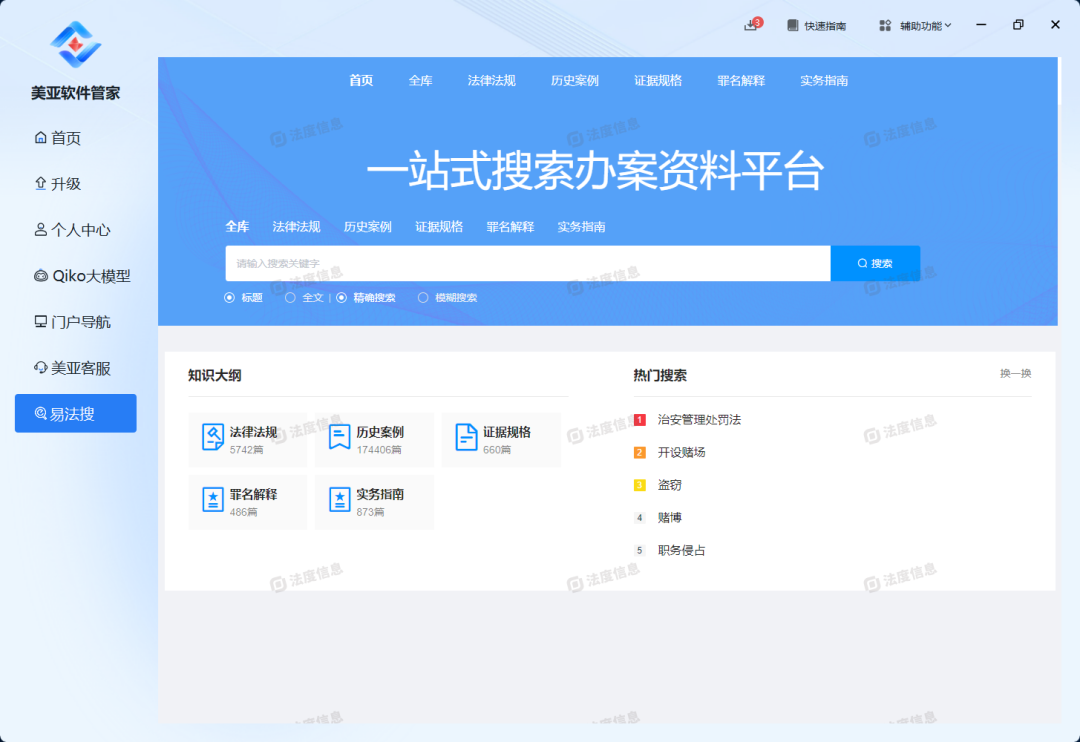Open 首页 in the top navigation
The width and height of the screenshot is (1080, 742).
(361, 81)
